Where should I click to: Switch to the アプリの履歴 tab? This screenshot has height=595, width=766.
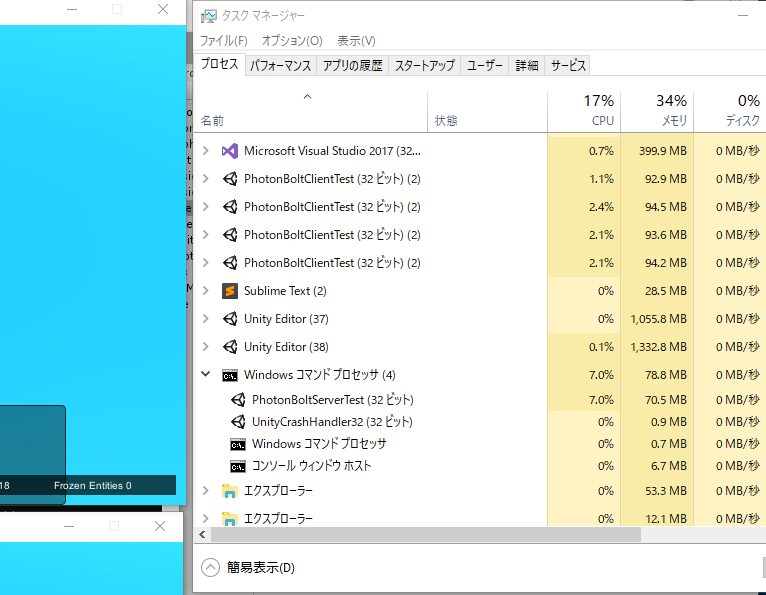click(x=352, y=65)
